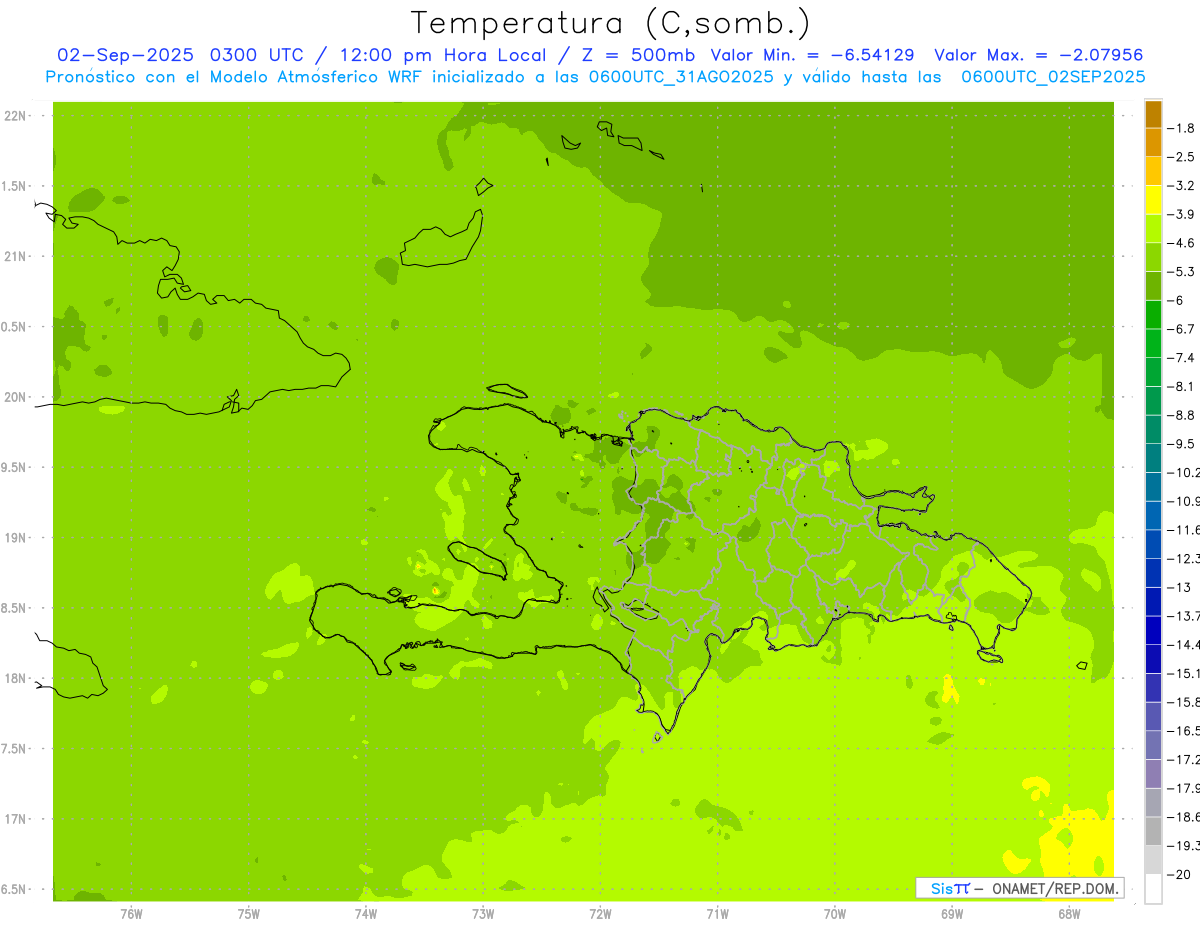This screenshot has width=1200, height=927.
Task: Click the date '02-Sep-2025' in the header
Action: [x=125, y=55]
